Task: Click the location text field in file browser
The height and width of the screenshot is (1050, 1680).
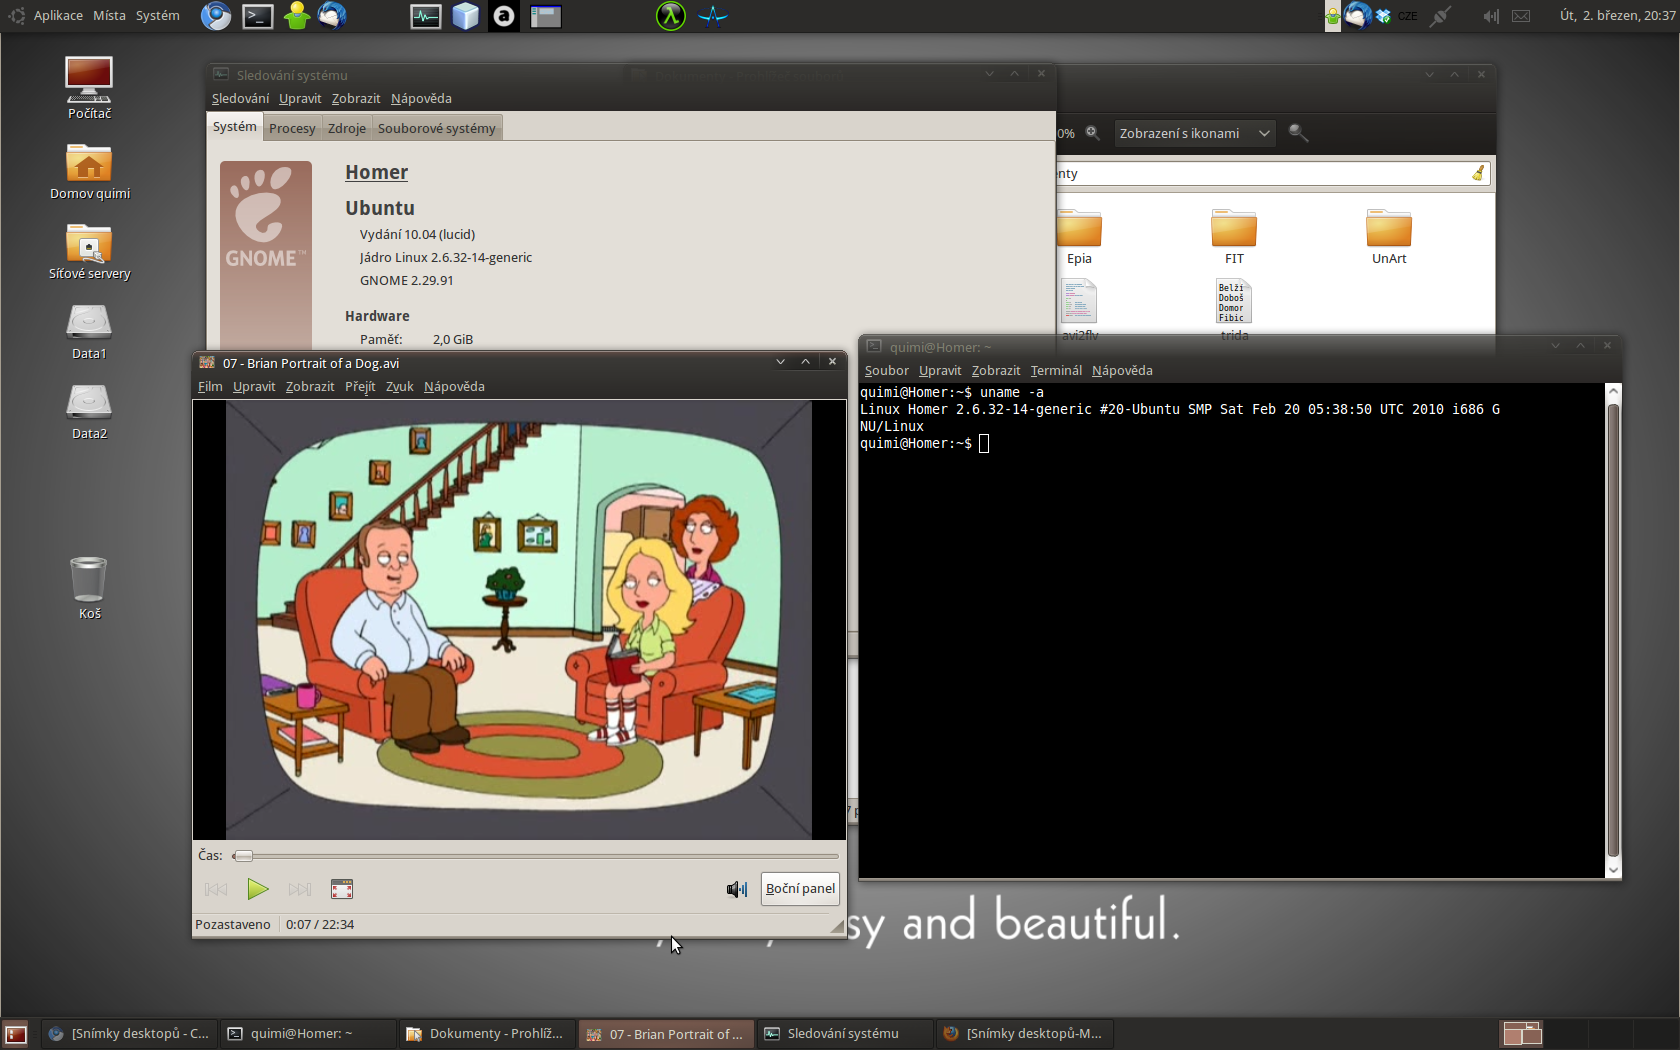Action: 1274,173
